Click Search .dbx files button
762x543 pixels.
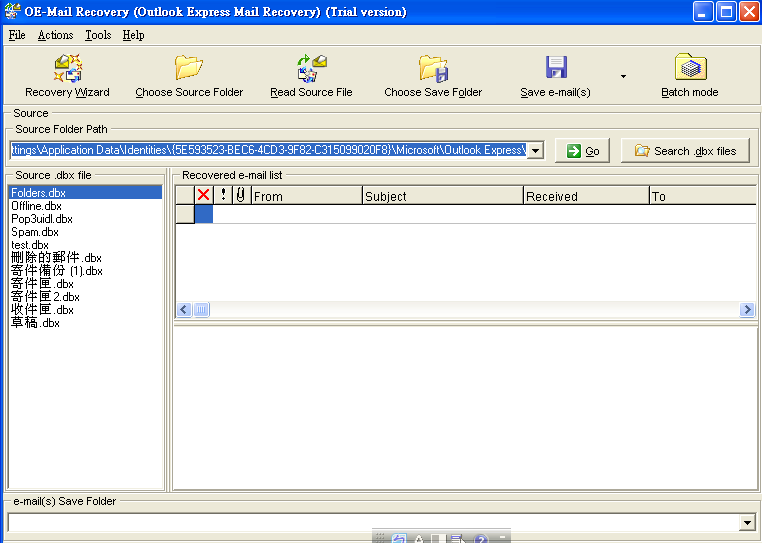tap(685, 151)
